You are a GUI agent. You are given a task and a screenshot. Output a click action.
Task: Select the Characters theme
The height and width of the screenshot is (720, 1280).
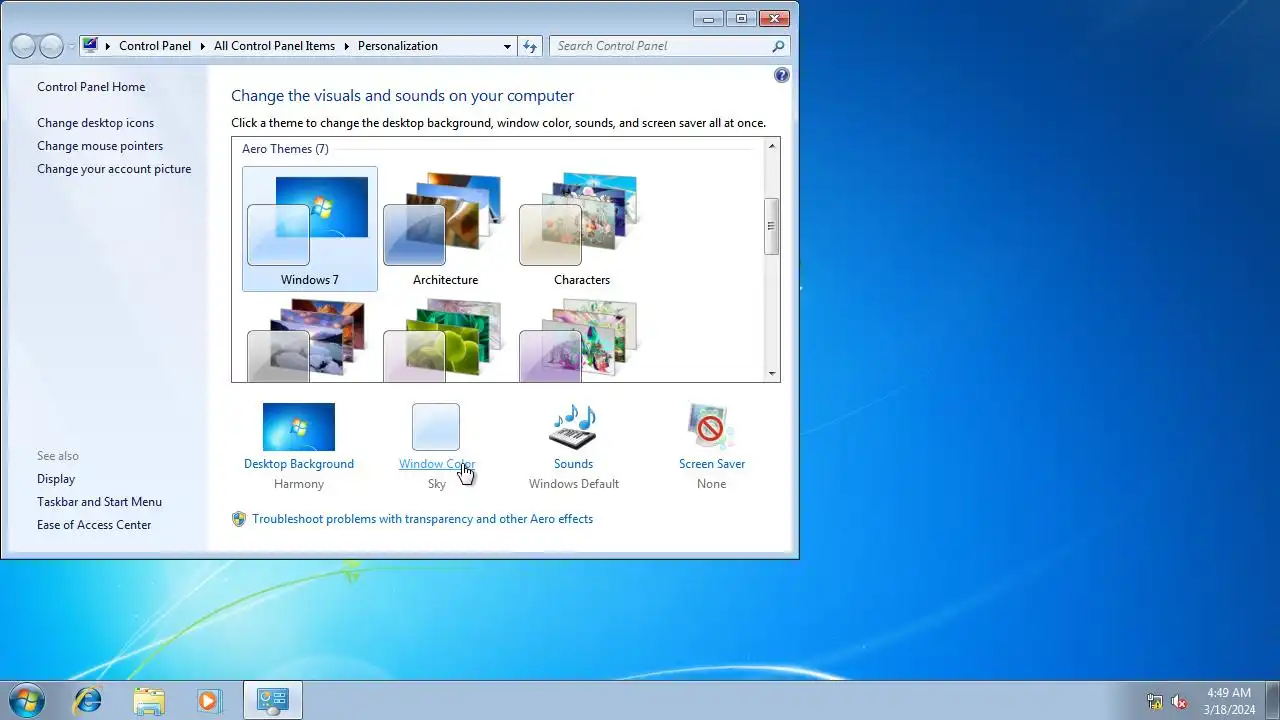click(582, 229)
